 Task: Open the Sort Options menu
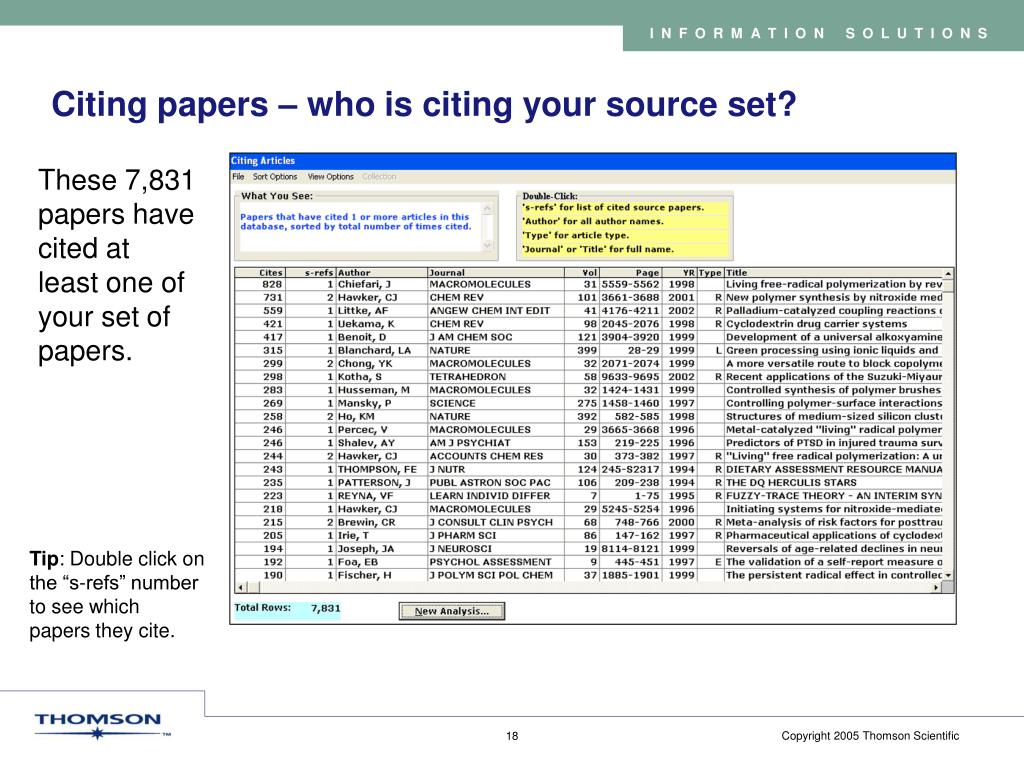click(275, 177)
